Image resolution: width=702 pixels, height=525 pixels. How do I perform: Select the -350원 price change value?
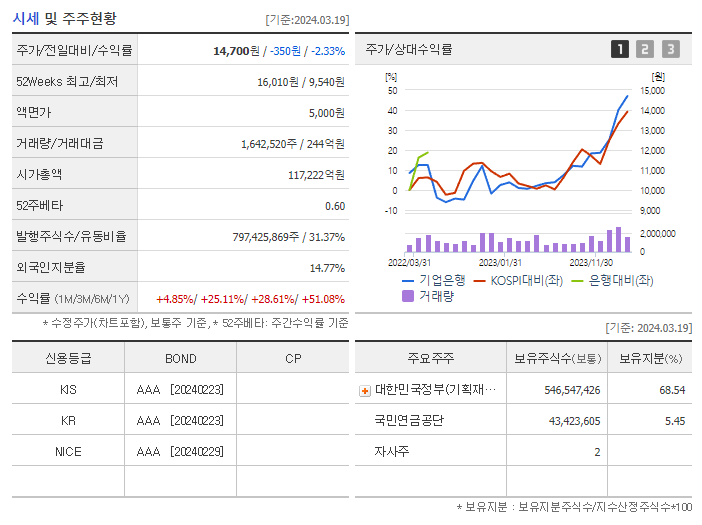pyautogui.click(x=285, y=51)
